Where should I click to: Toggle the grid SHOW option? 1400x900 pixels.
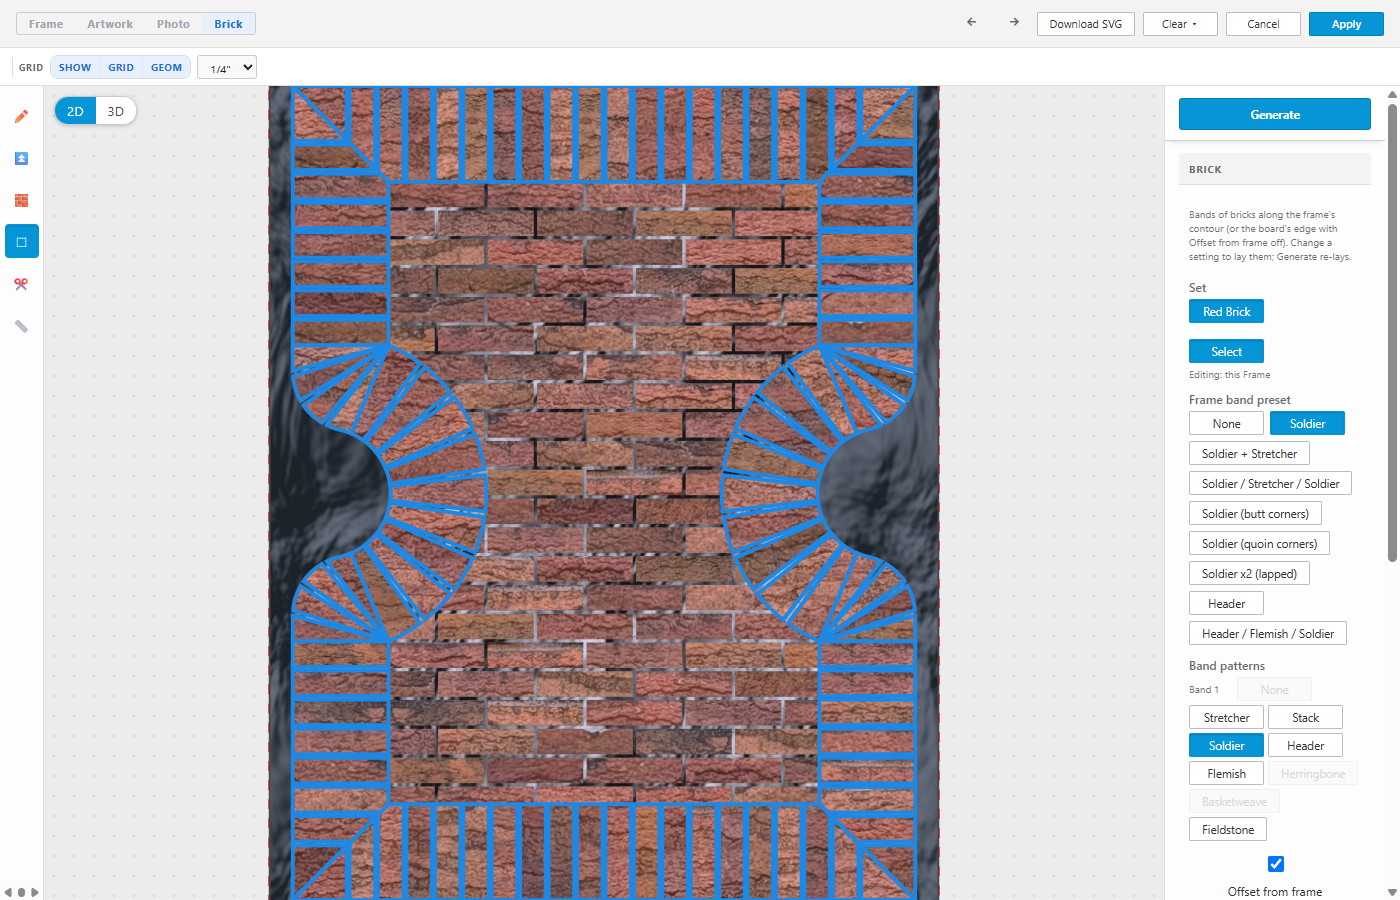click(x=75, y=67)
